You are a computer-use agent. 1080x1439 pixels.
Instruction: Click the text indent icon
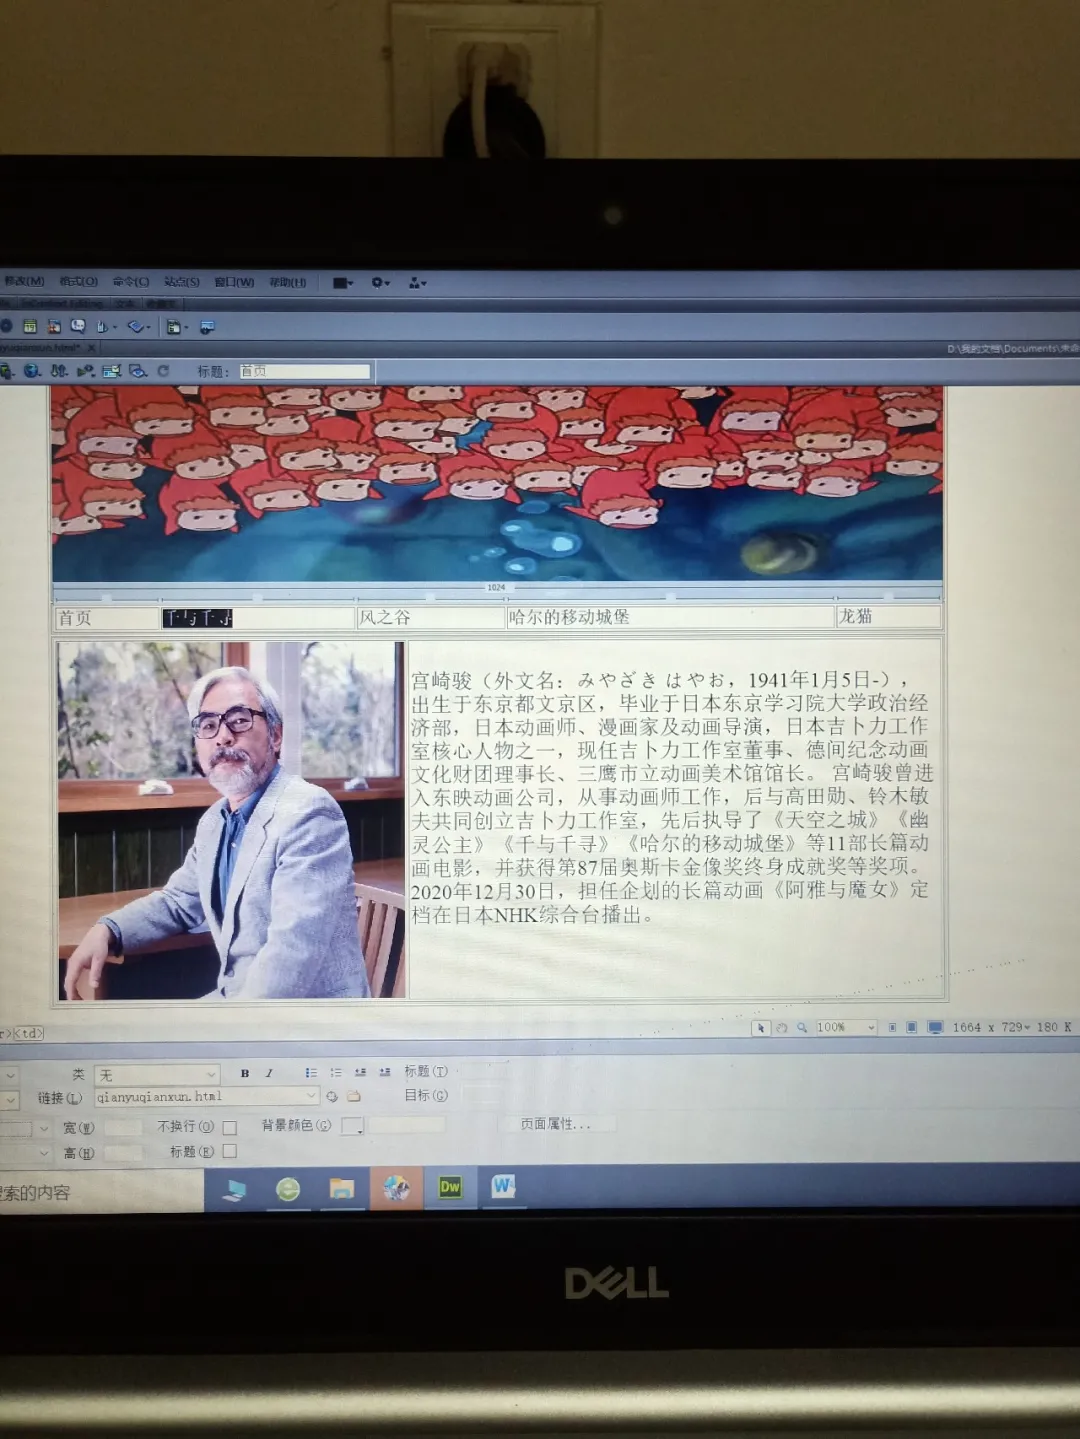[x=385, y=1072]
